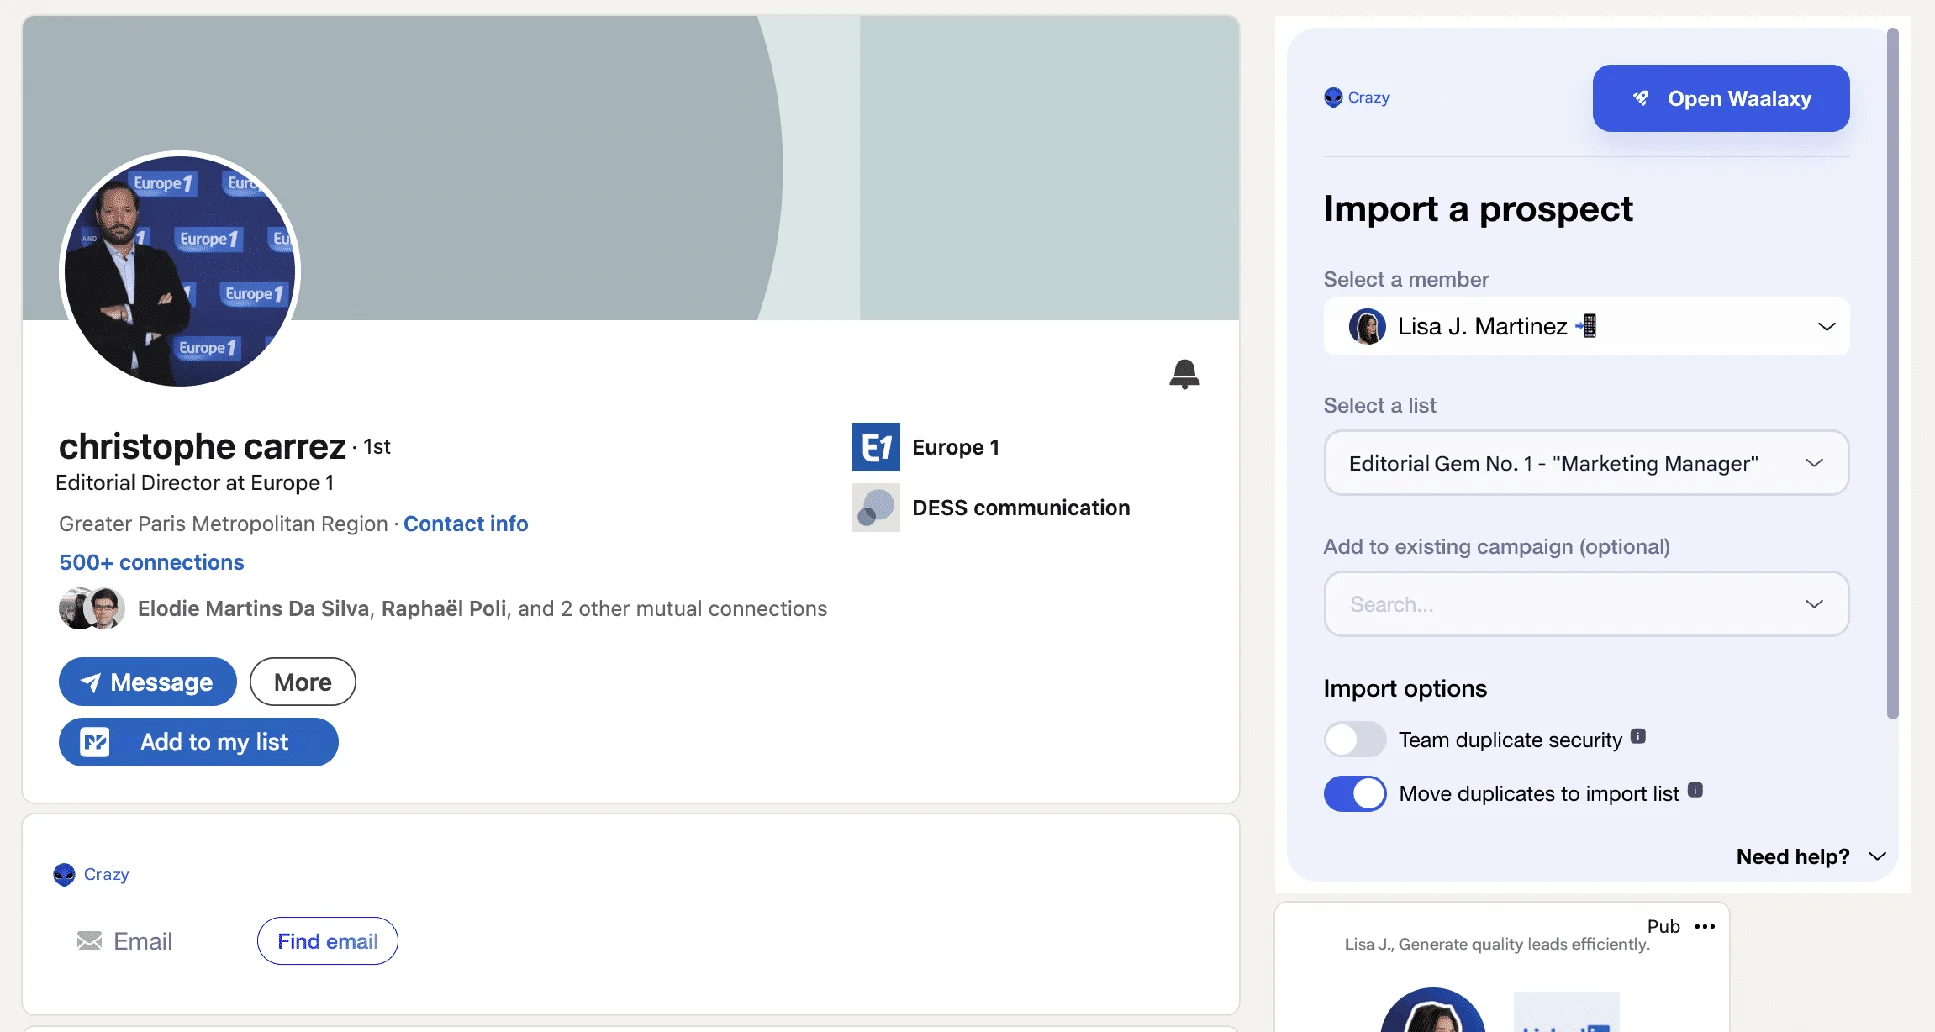Expand the Need help? section
Viewport: 1935px width, 1032px height.
click(x=1811, y=857)
